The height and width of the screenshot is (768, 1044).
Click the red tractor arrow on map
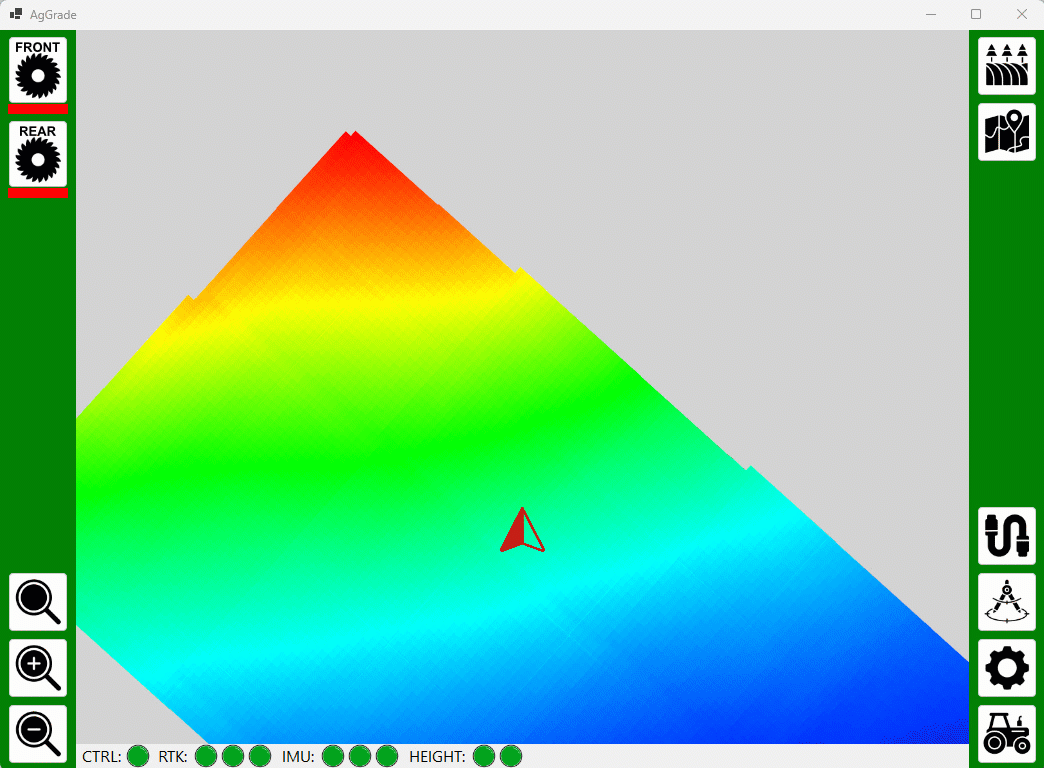521,533
